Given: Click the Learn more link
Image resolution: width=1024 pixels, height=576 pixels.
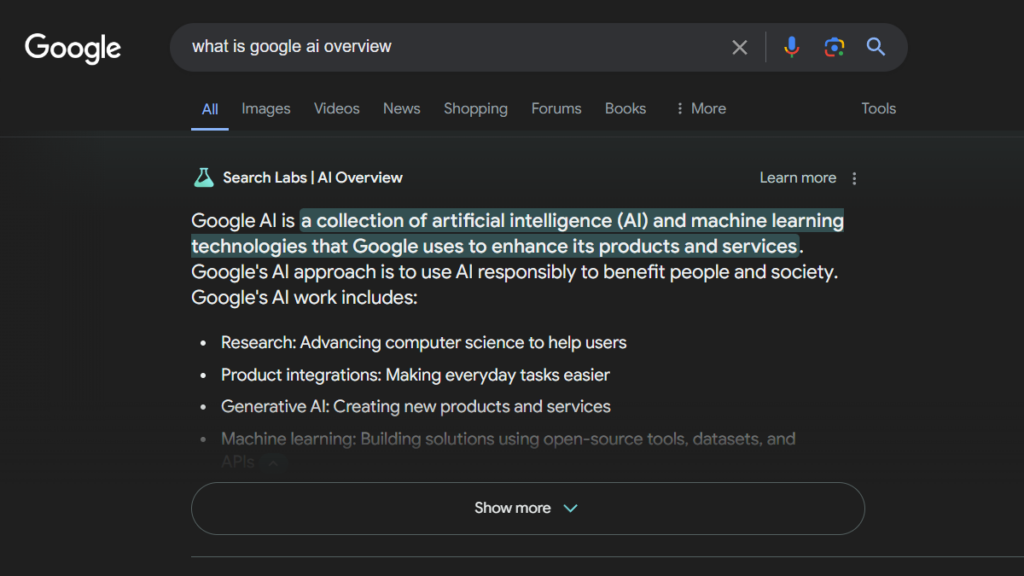Looking at the screenshot, I should pyautogui.click(x=797, y=178).
